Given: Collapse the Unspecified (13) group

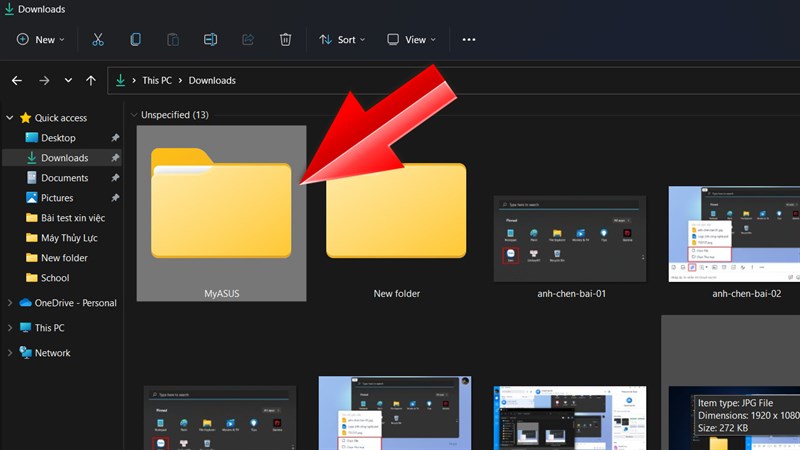Looking at the screenshot, I should click(134, 115).
